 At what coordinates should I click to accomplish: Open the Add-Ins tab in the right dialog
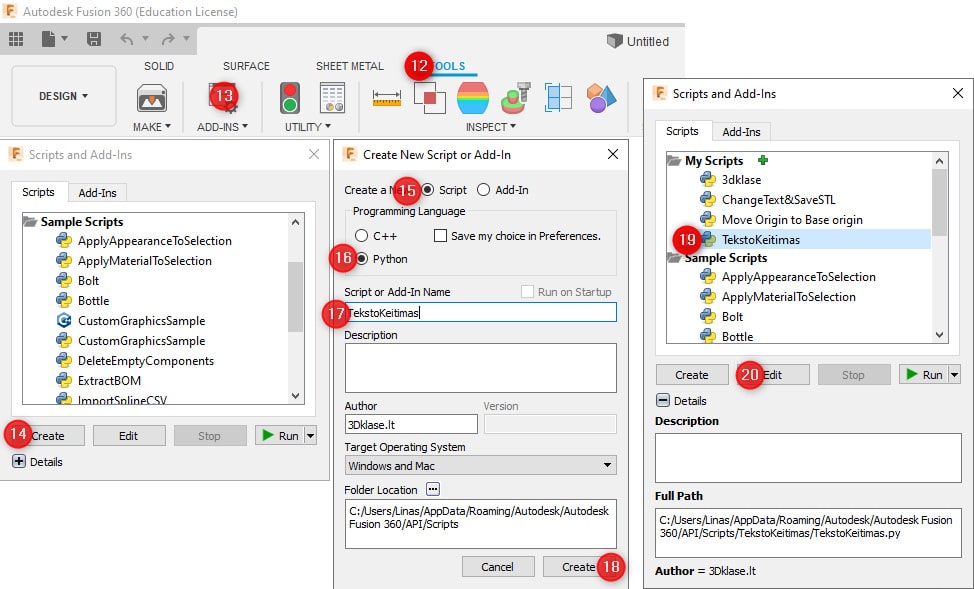tap(741, 132)
